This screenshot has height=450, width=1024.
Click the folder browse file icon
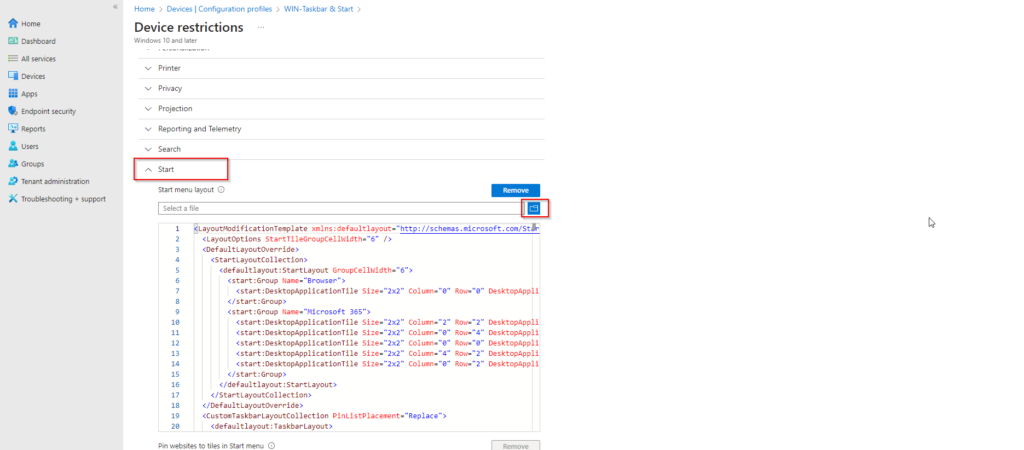click(x=534, y=208)
